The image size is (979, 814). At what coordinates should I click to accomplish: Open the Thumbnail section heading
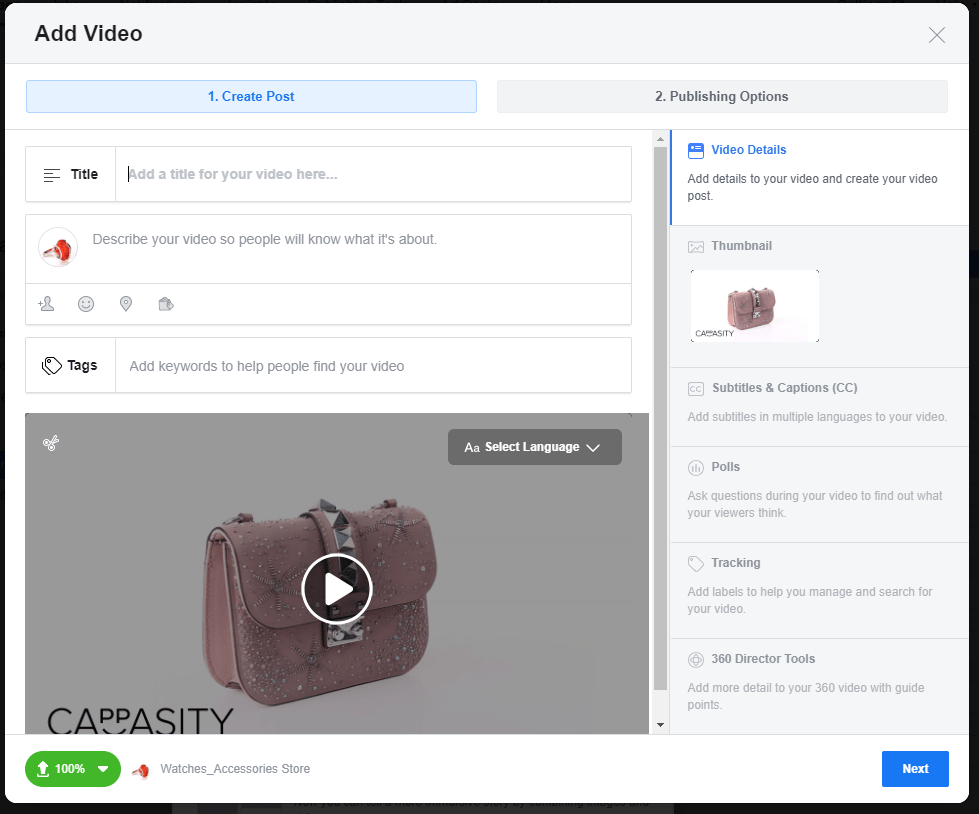[741, 246]
